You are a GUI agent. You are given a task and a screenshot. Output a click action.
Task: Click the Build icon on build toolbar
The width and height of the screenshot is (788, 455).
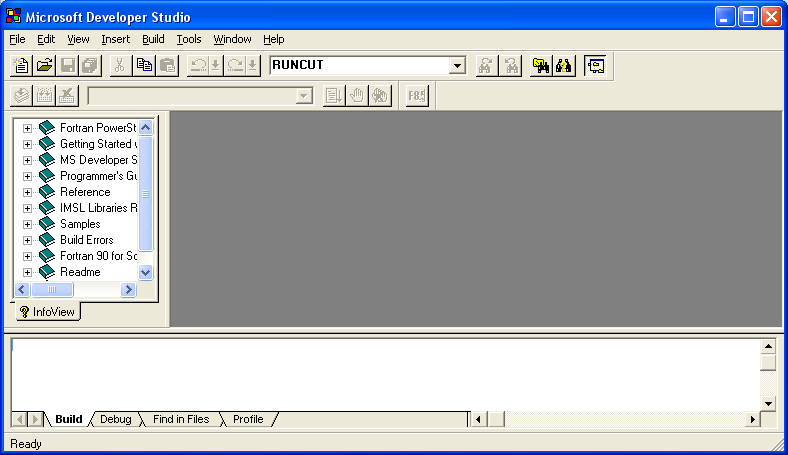pyautogui.click(x=44, y=96)
